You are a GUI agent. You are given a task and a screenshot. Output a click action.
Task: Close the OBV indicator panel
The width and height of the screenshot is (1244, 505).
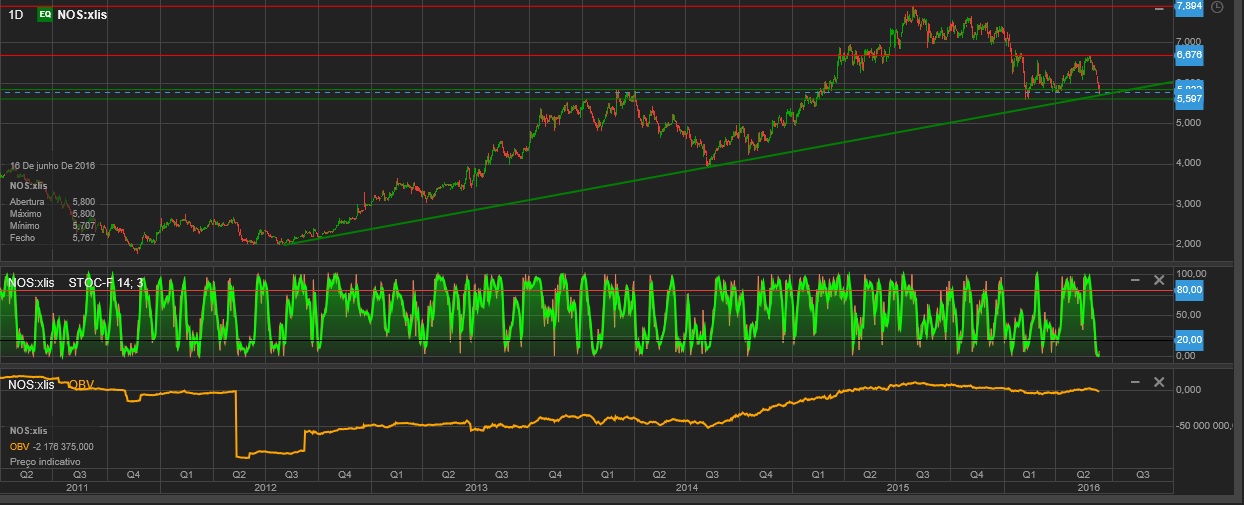1159,382
